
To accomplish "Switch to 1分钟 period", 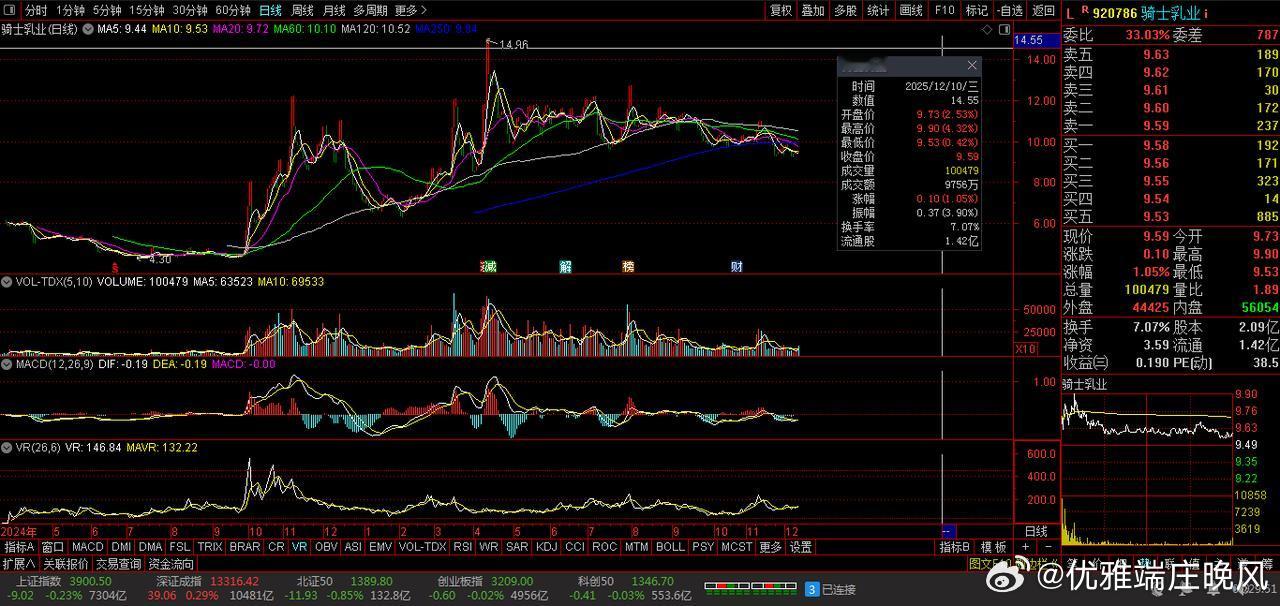I will [x=70, y=10].
